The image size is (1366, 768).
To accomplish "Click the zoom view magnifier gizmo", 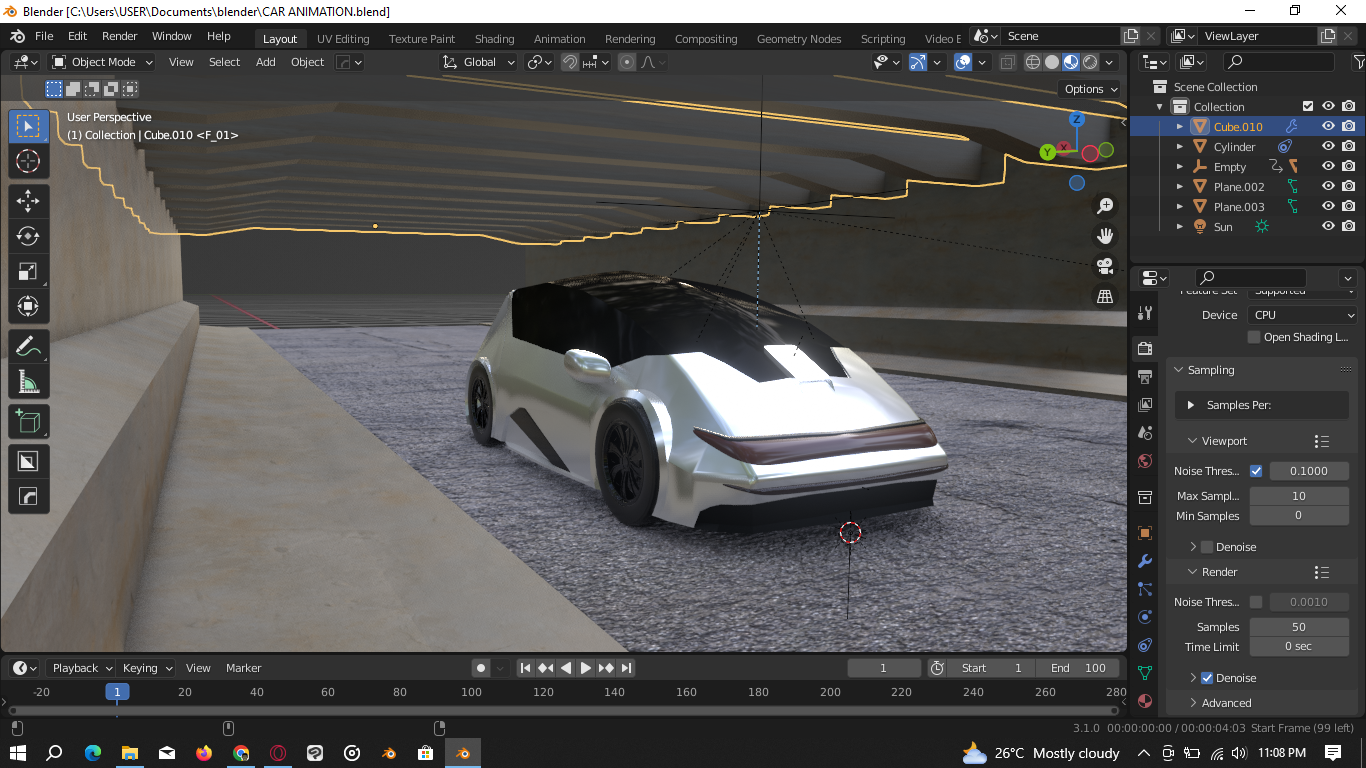I will (x=1105, y=205).
